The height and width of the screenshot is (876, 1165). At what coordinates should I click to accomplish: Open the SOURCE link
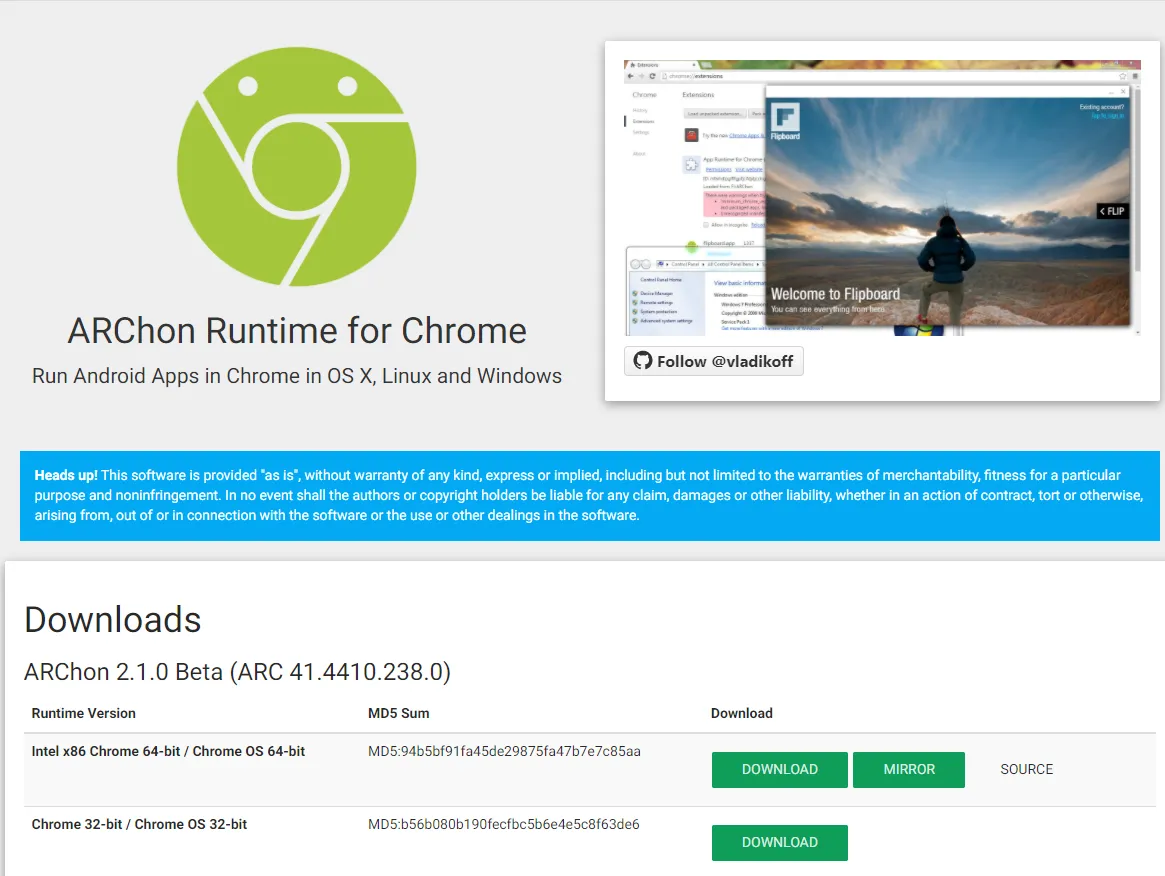[x=1026, y=769]
